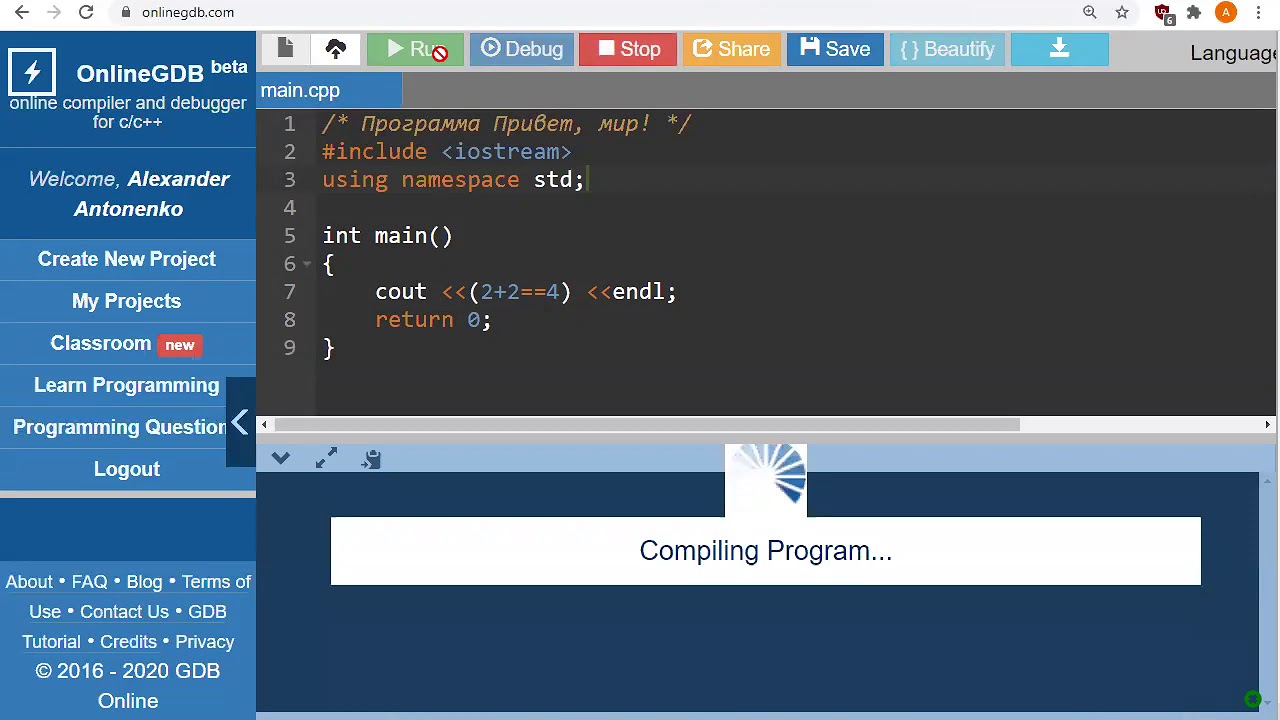Click the horizontal editor scrollbar thumb
The height and width of the screenshot is (720, 1280).
click(x=648, y=424)
